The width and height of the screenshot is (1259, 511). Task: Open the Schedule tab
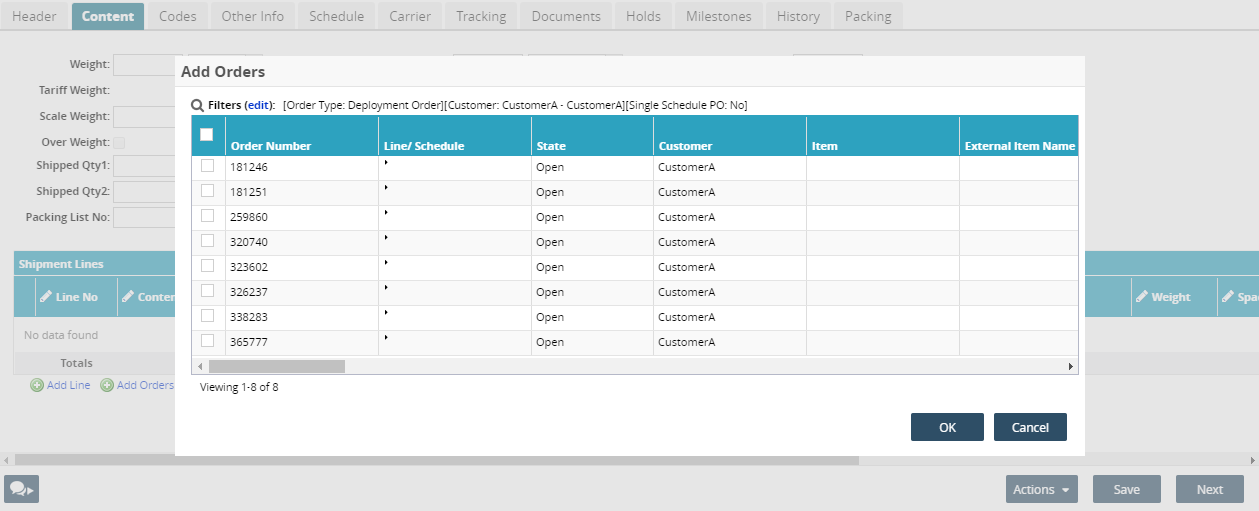click(x=336, y=16)
